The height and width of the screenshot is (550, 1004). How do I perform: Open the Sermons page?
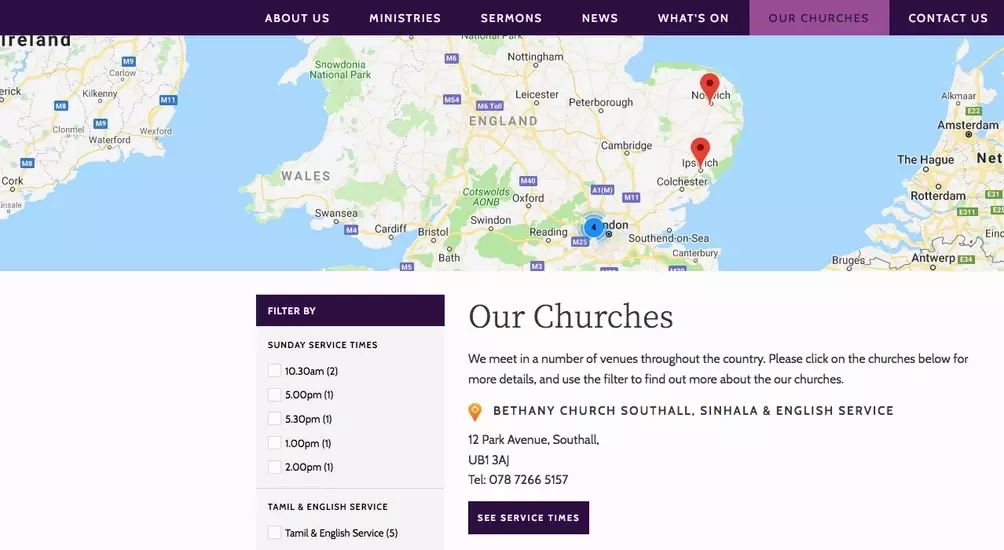coord(511,18)
